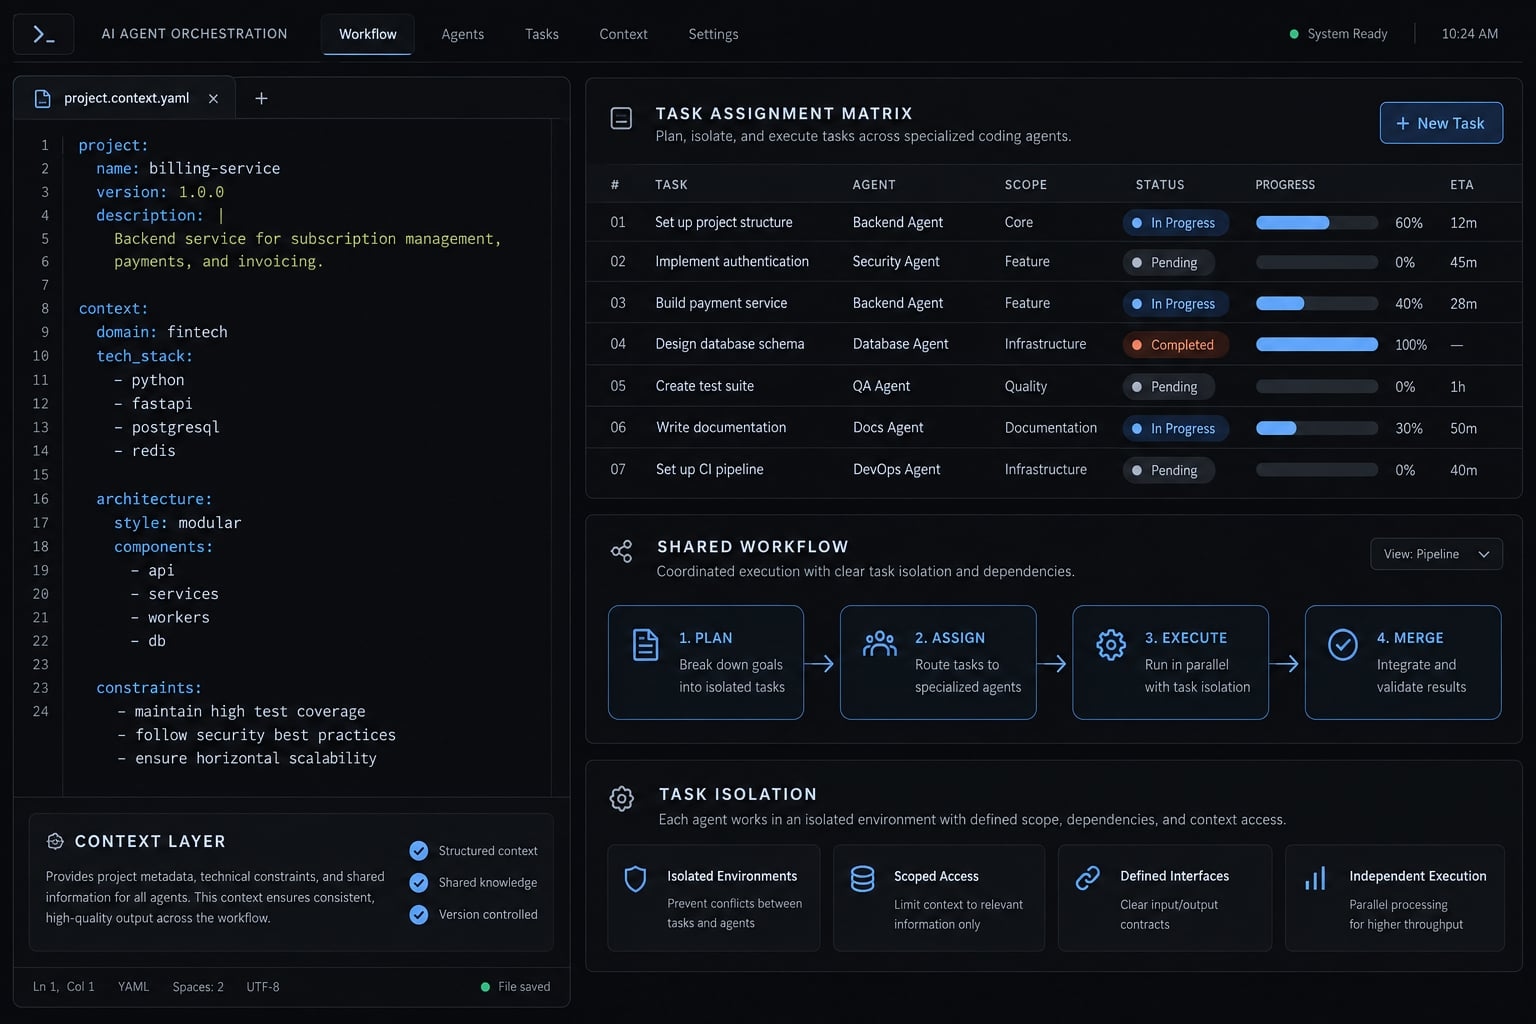Click the Spaces: 2 indentation setting
The height and width of the screenshot is (1024, 1536).
point(198,987)
